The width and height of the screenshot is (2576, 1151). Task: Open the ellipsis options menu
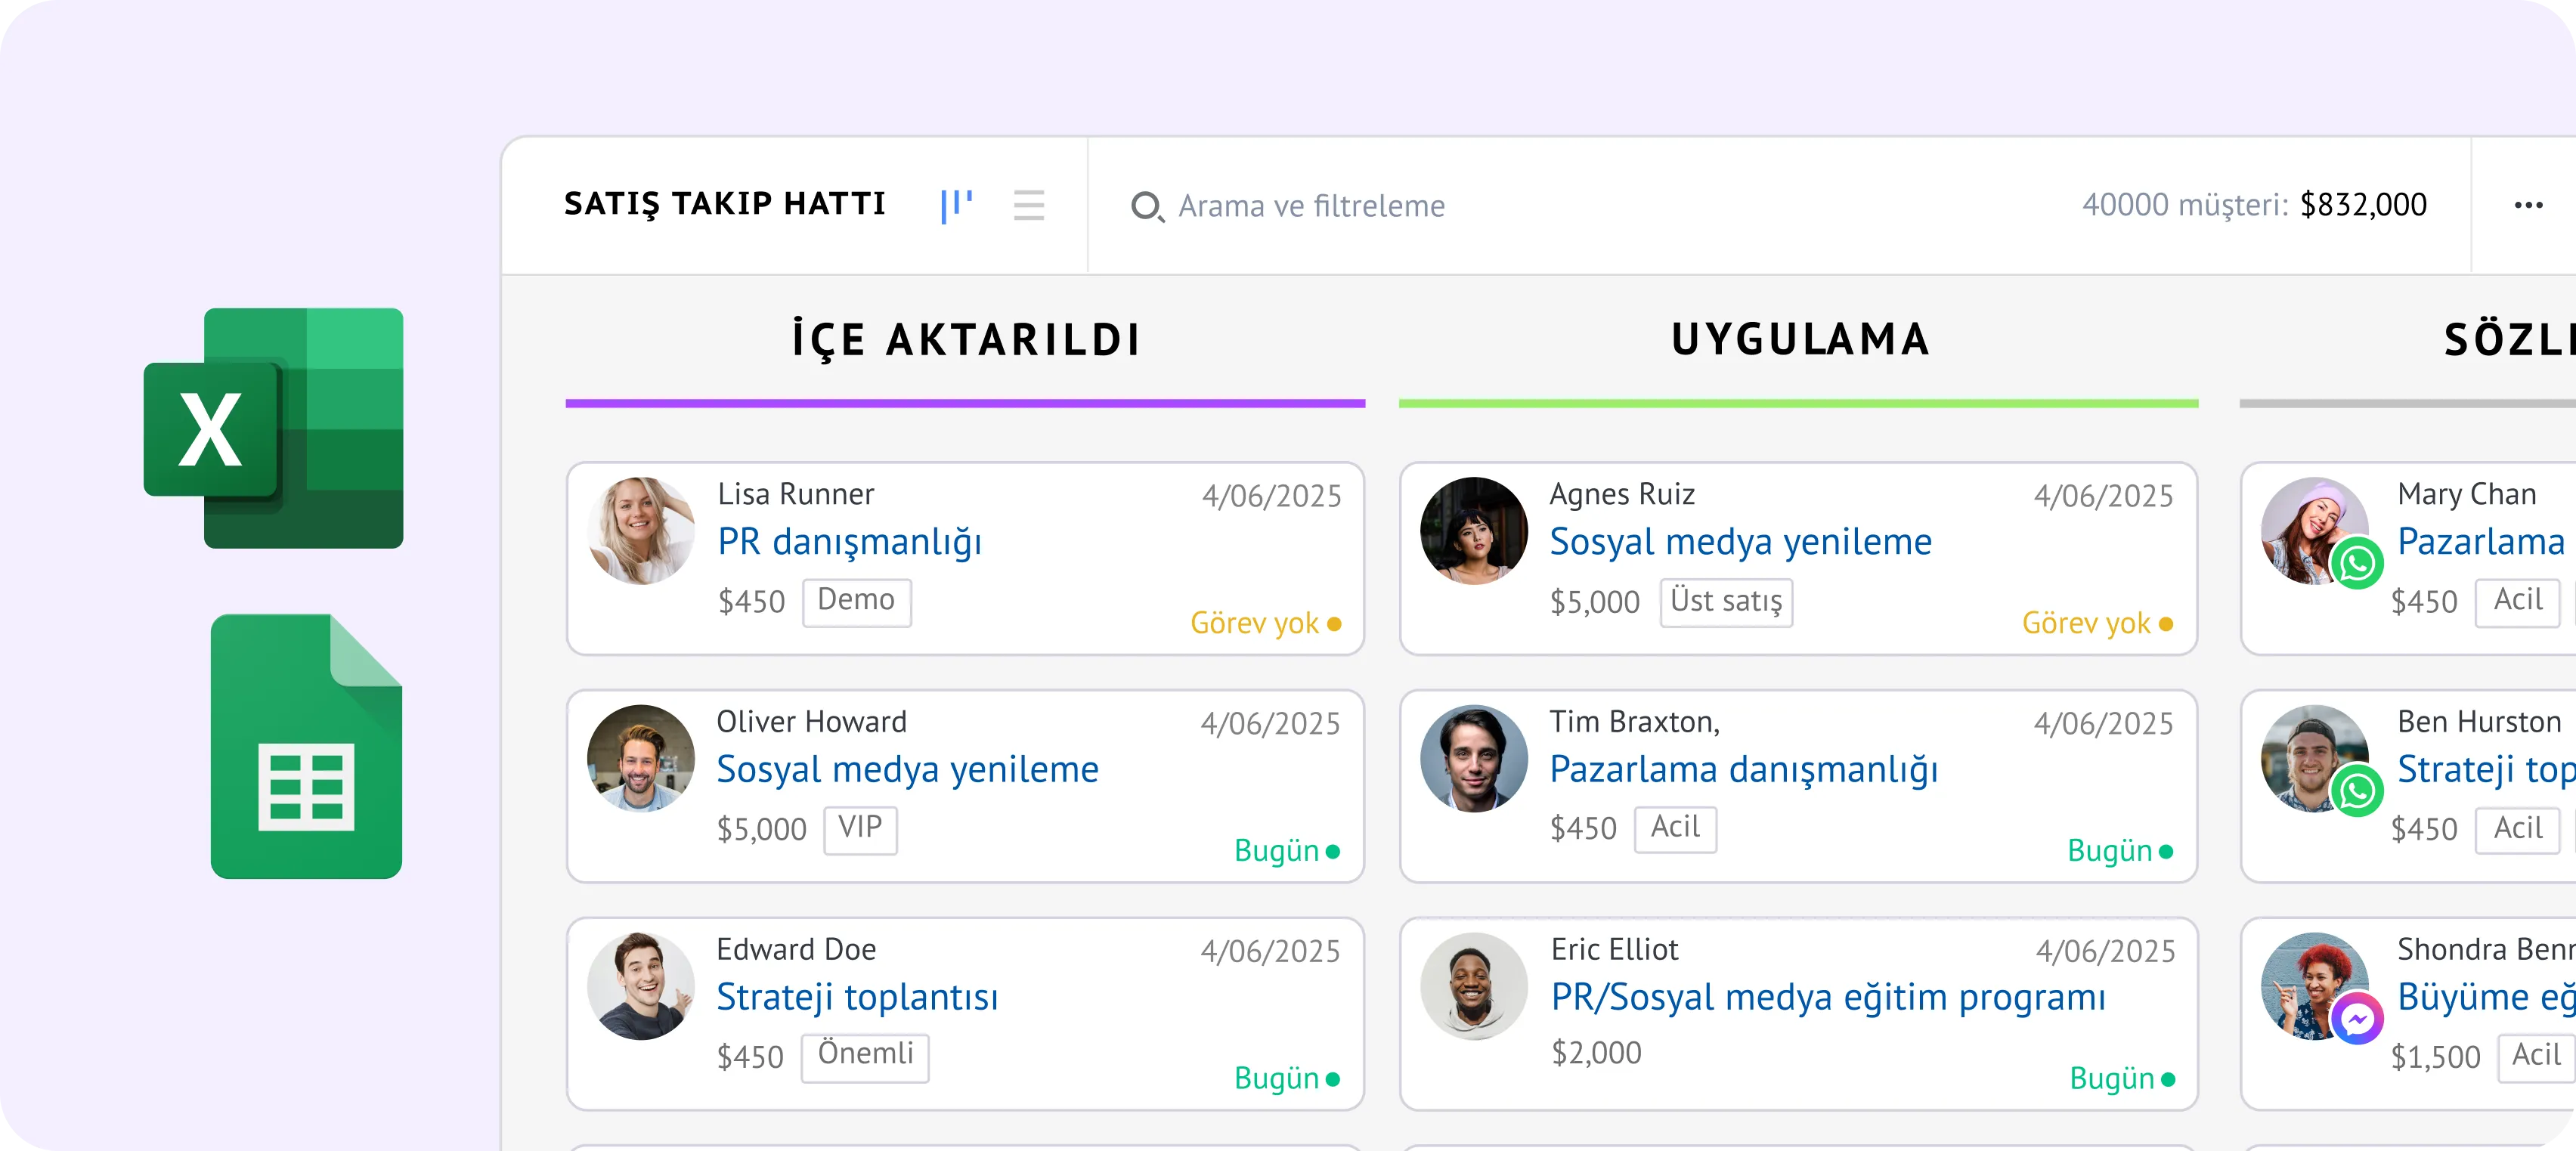tap(2529, 204)
